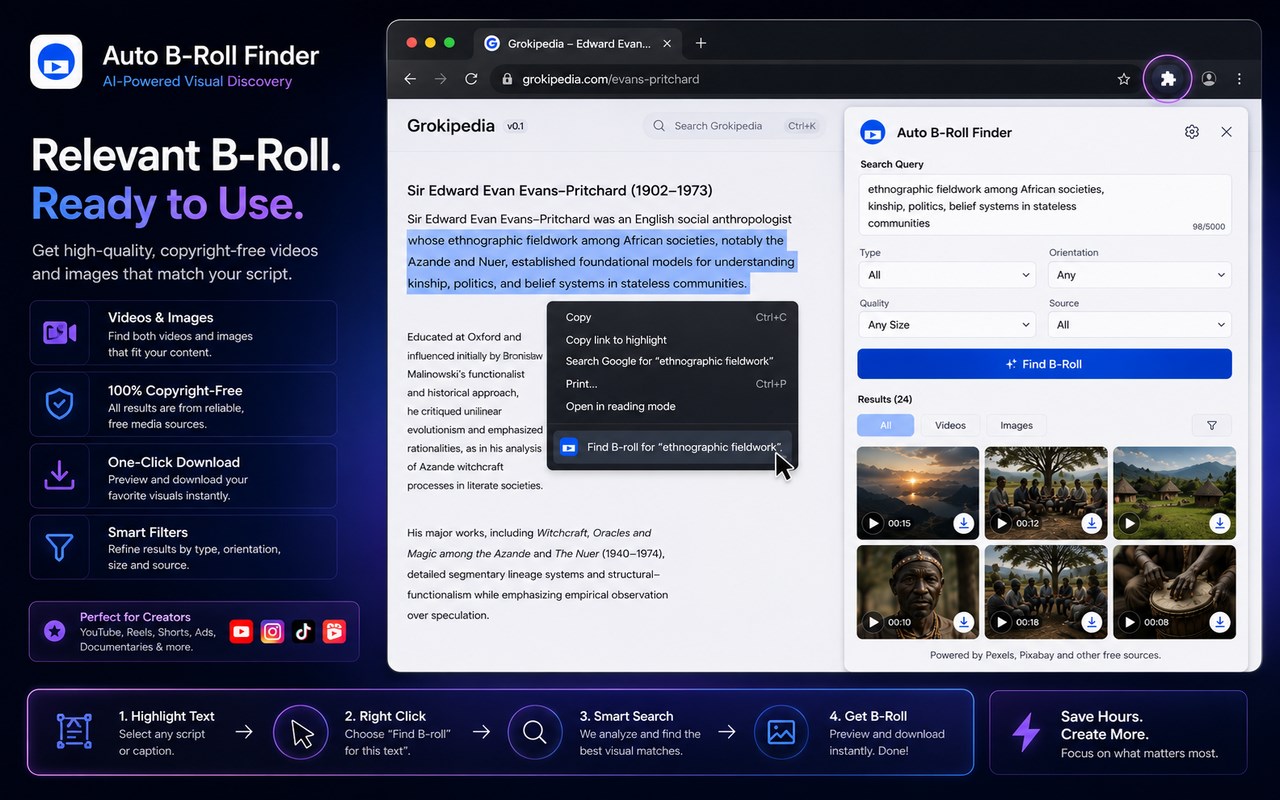Open the Source dropdown

[x=1139, y=325]
